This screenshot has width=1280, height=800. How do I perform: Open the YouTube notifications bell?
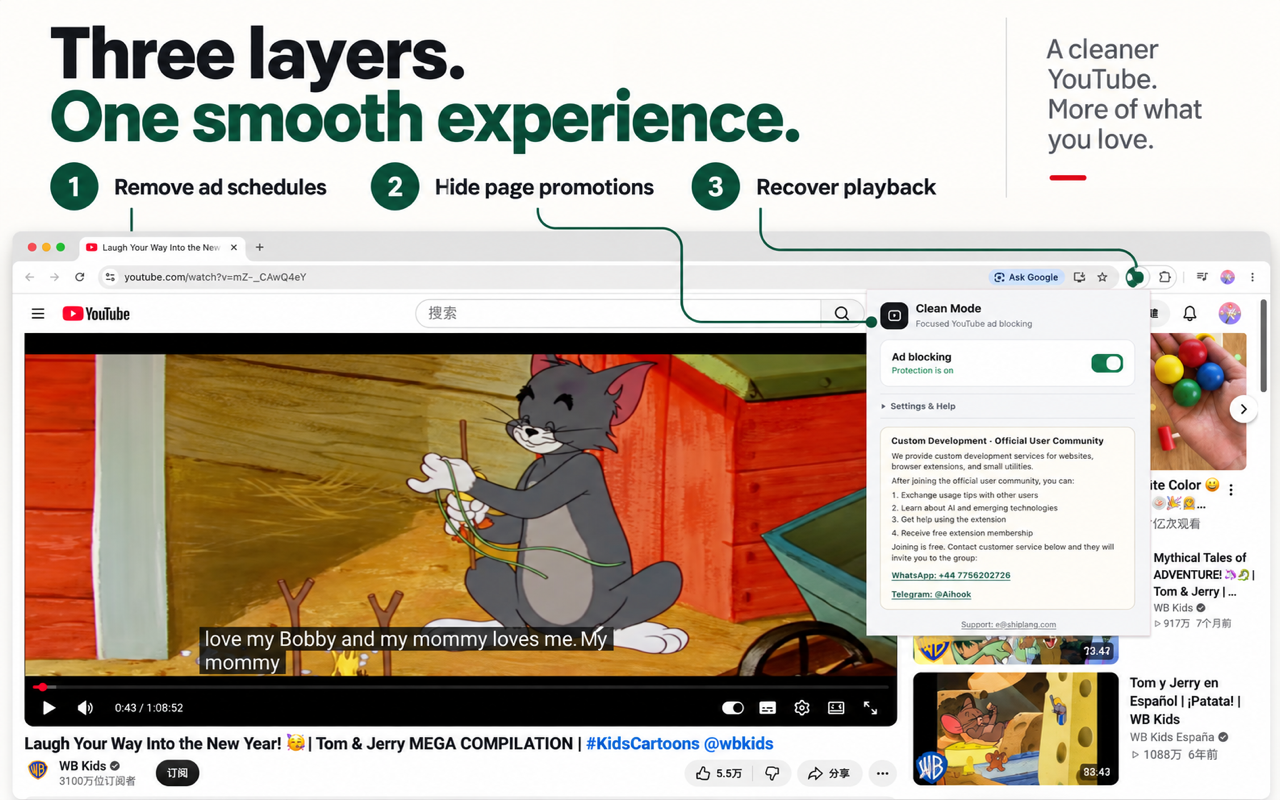coord(1190,314)
